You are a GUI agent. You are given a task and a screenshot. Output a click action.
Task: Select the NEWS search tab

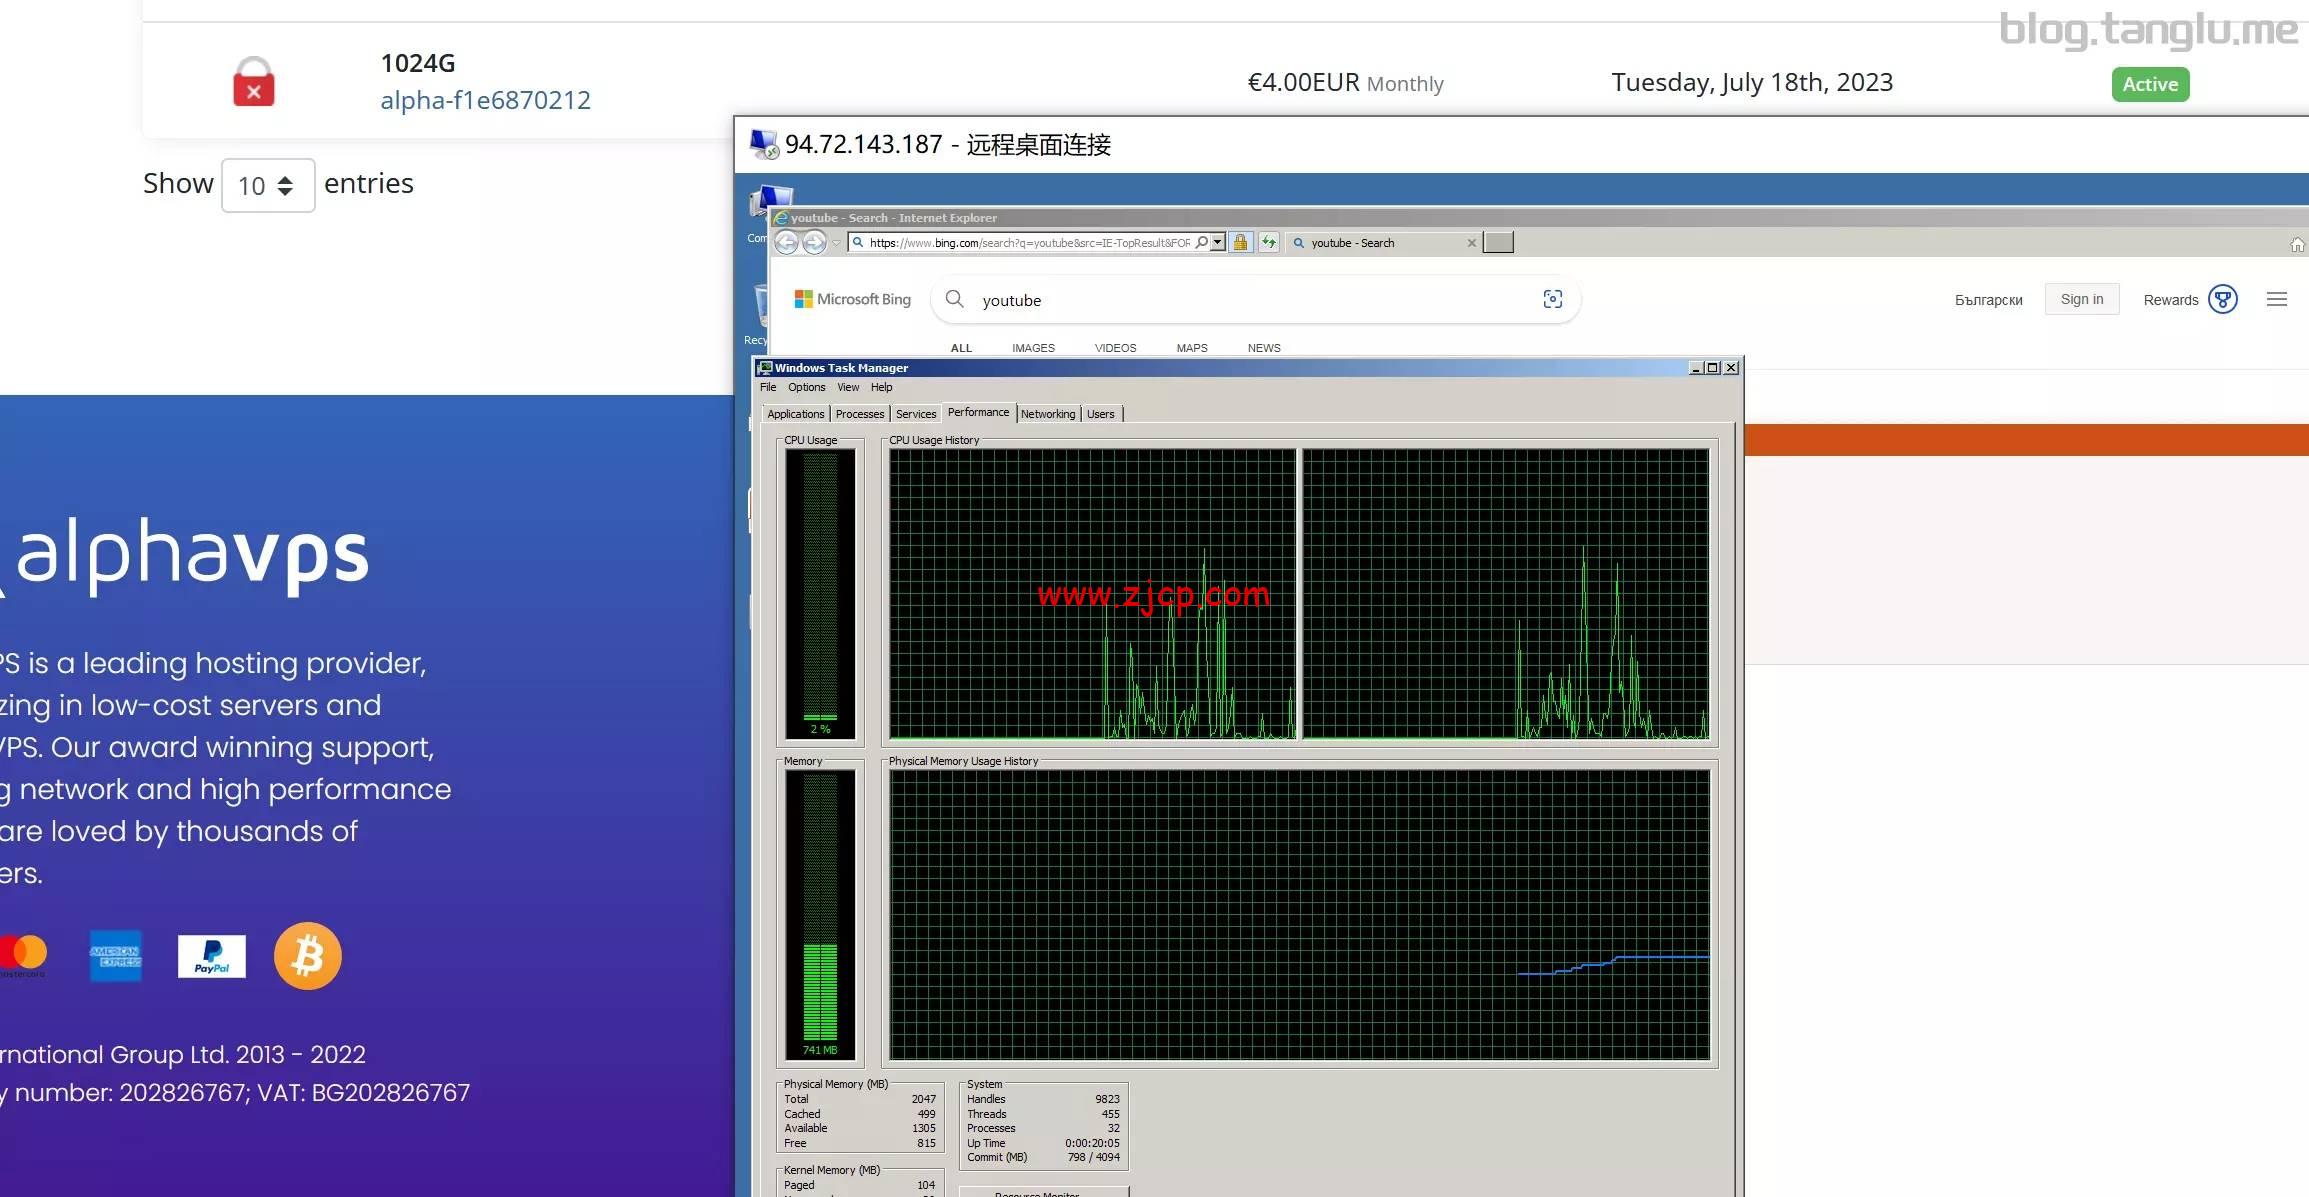1264,348
